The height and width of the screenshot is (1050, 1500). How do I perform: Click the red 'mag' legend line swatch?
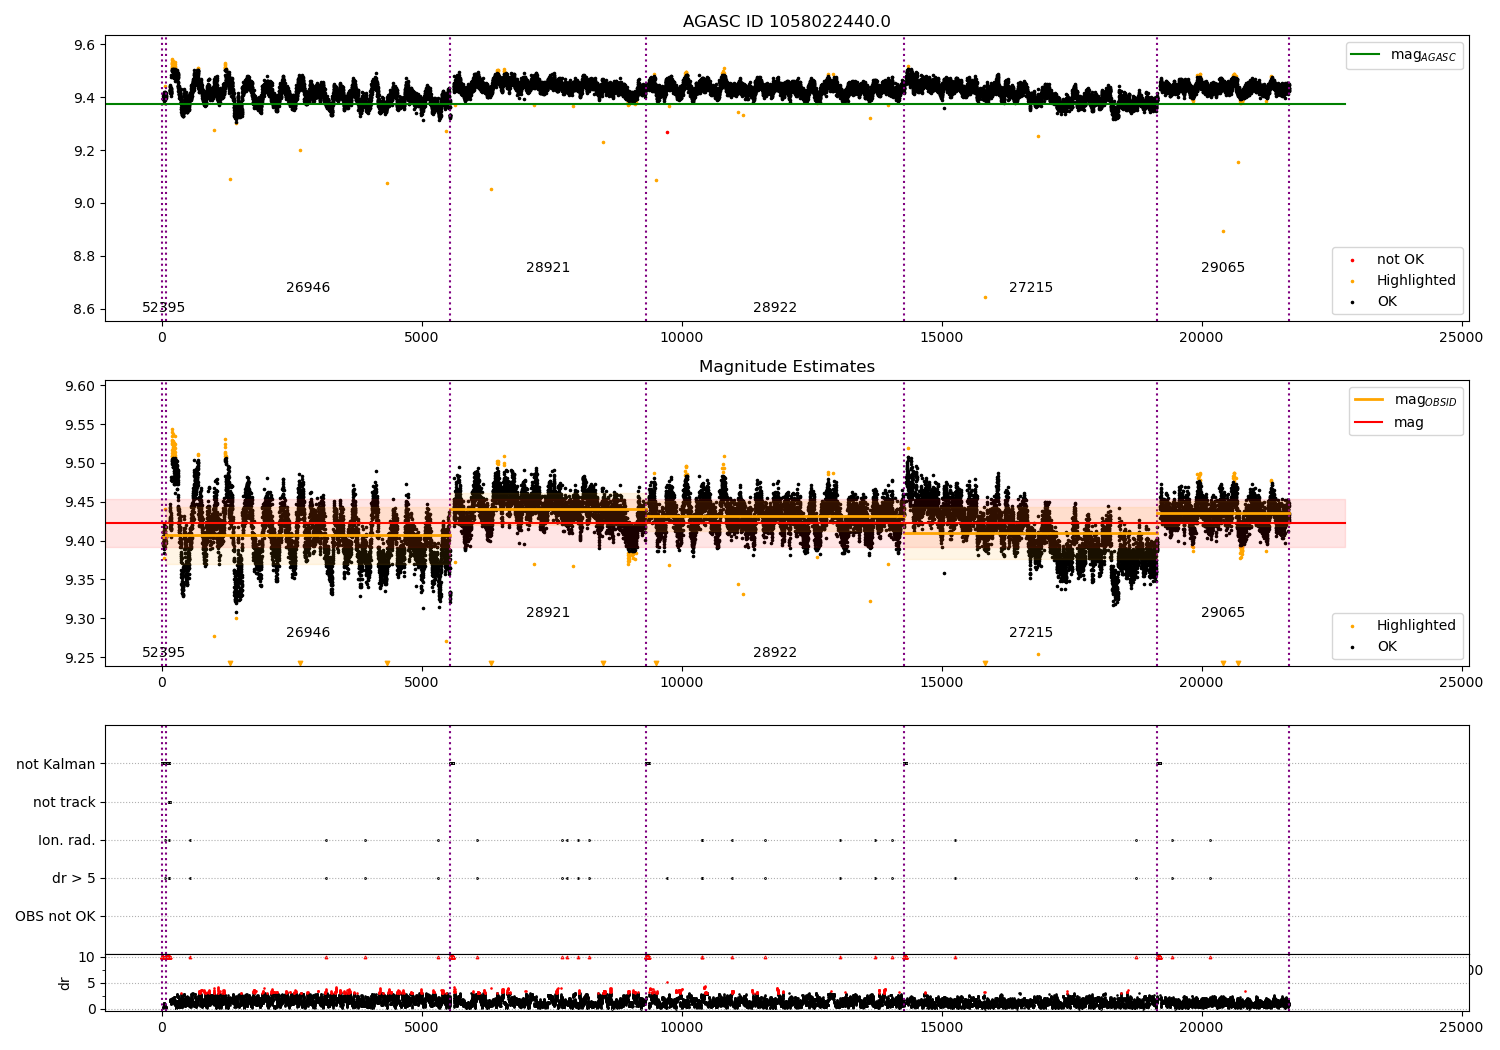click(x=1369, y=423)
